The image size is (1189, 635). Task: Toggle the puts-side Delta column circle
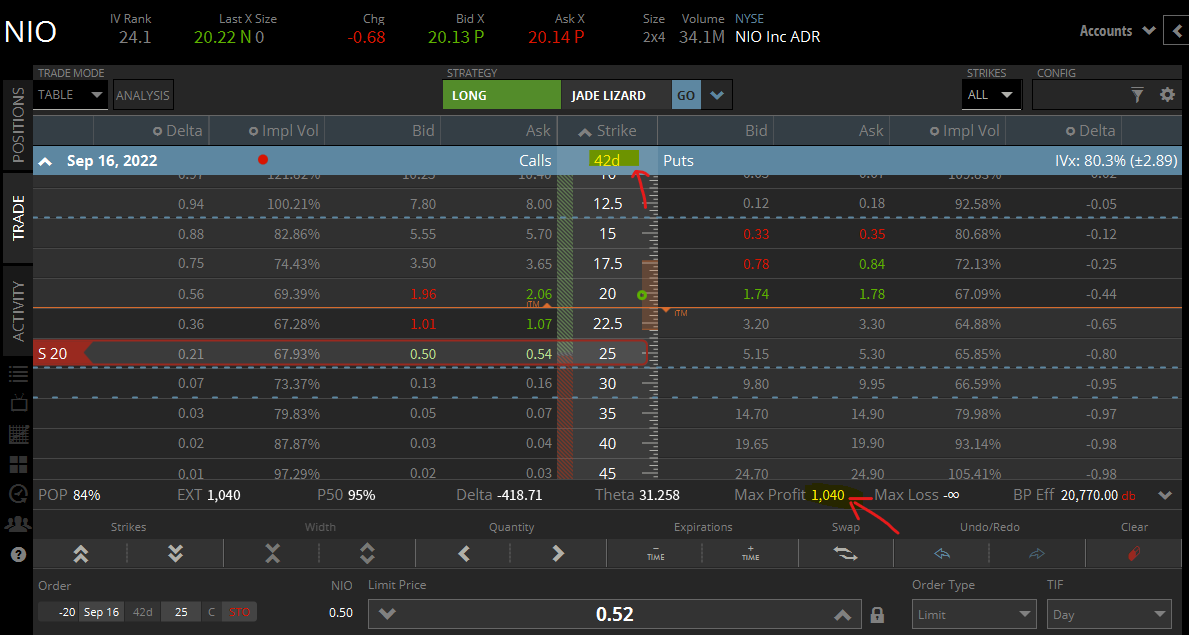click(x=1070, y=131)
